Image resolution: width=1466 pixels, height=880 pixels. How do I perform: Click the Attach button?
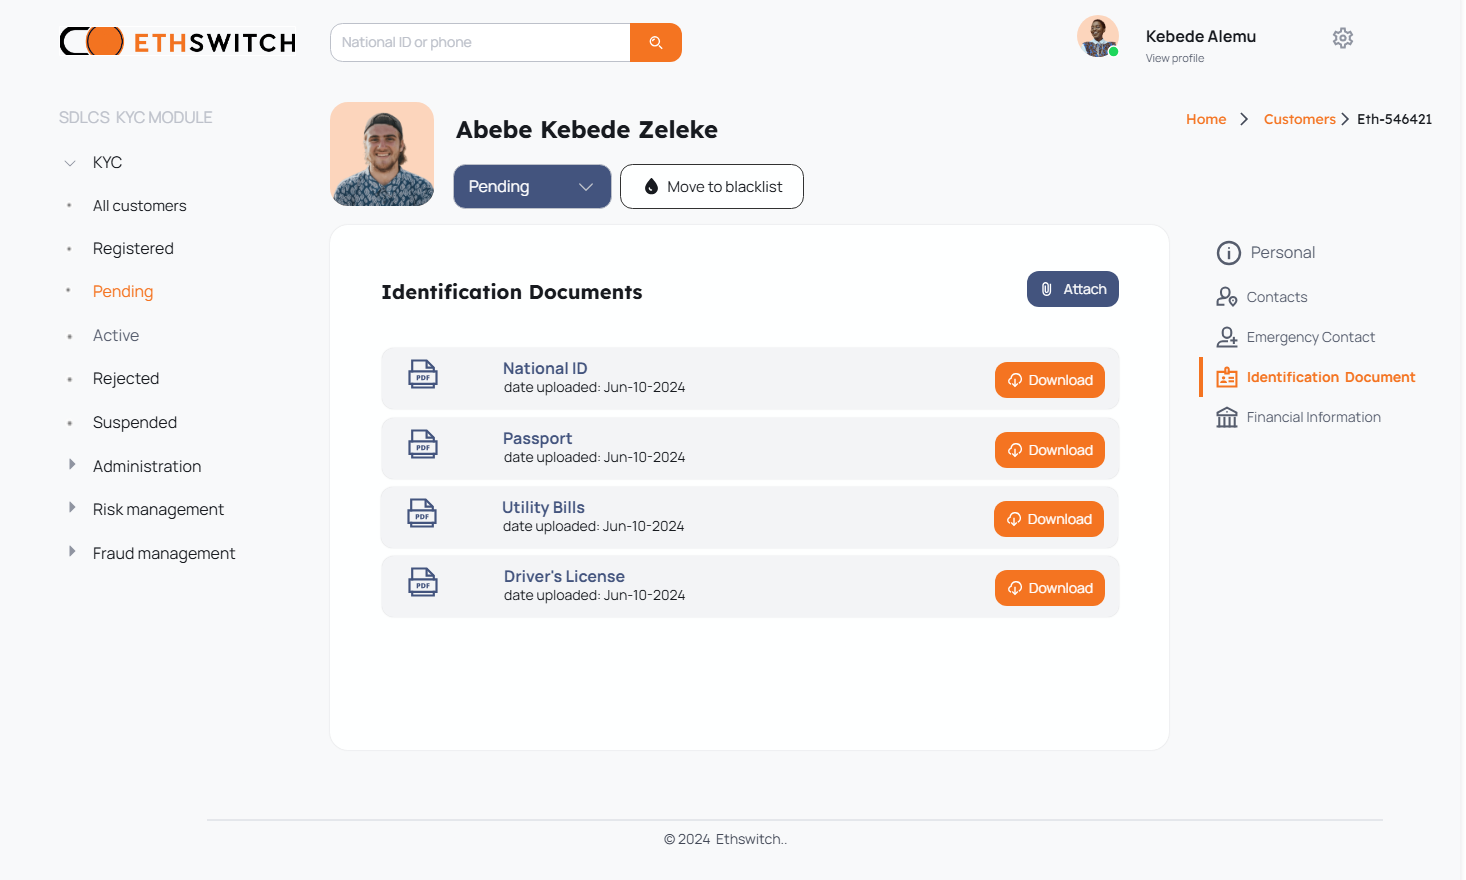(1073, 289)
